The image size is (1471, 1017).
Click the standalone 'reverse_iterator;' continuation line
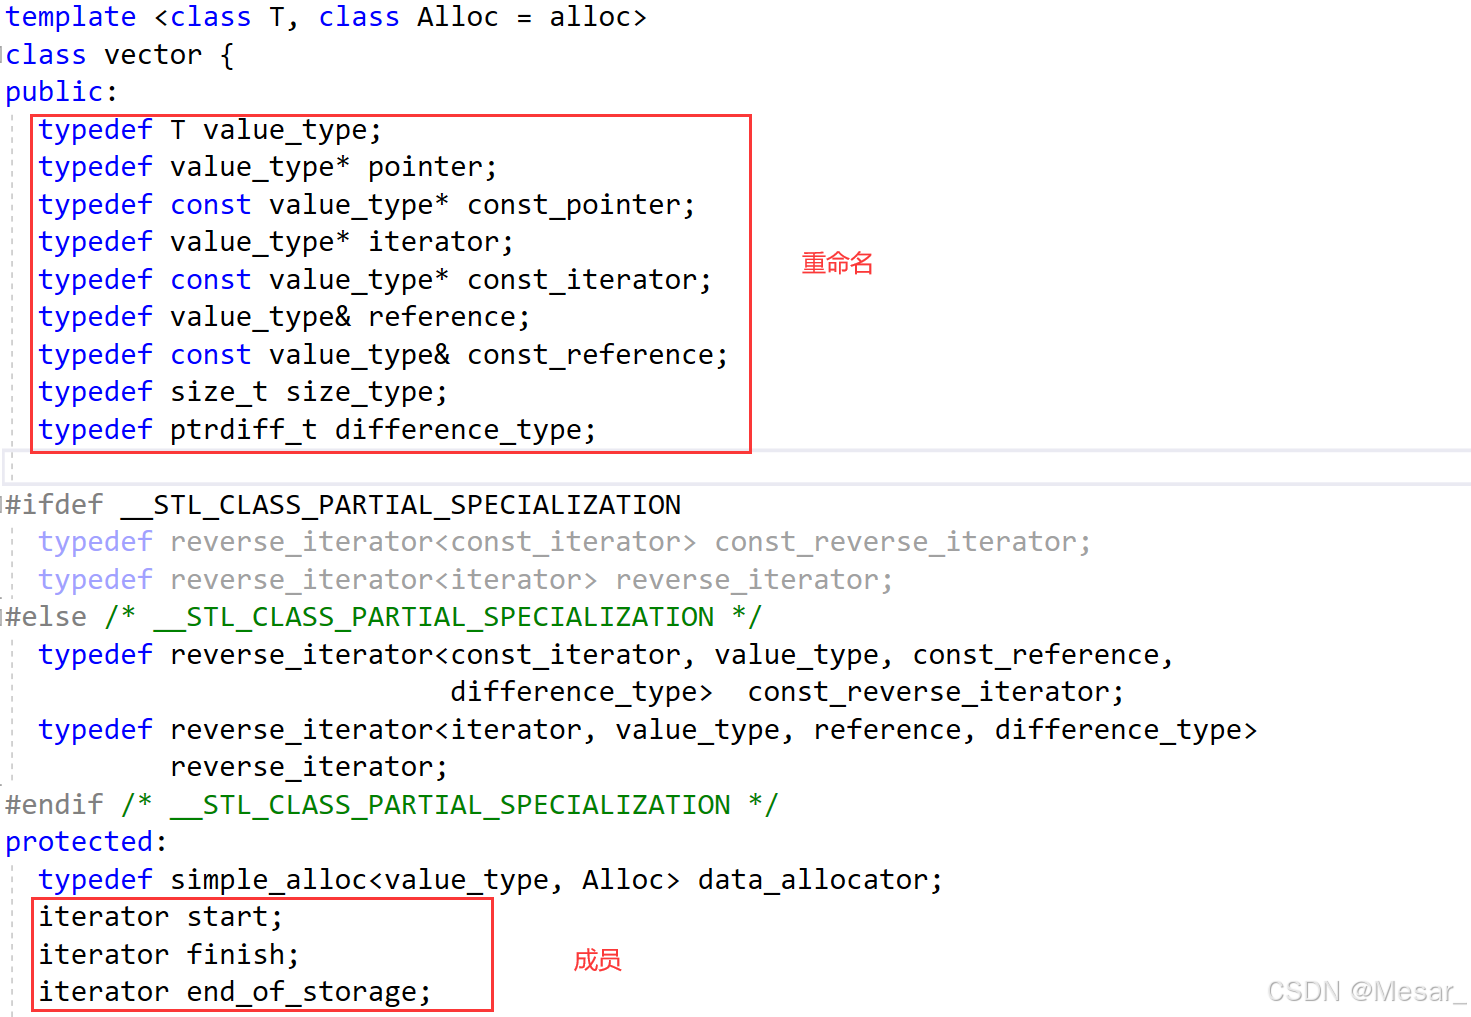309,767
